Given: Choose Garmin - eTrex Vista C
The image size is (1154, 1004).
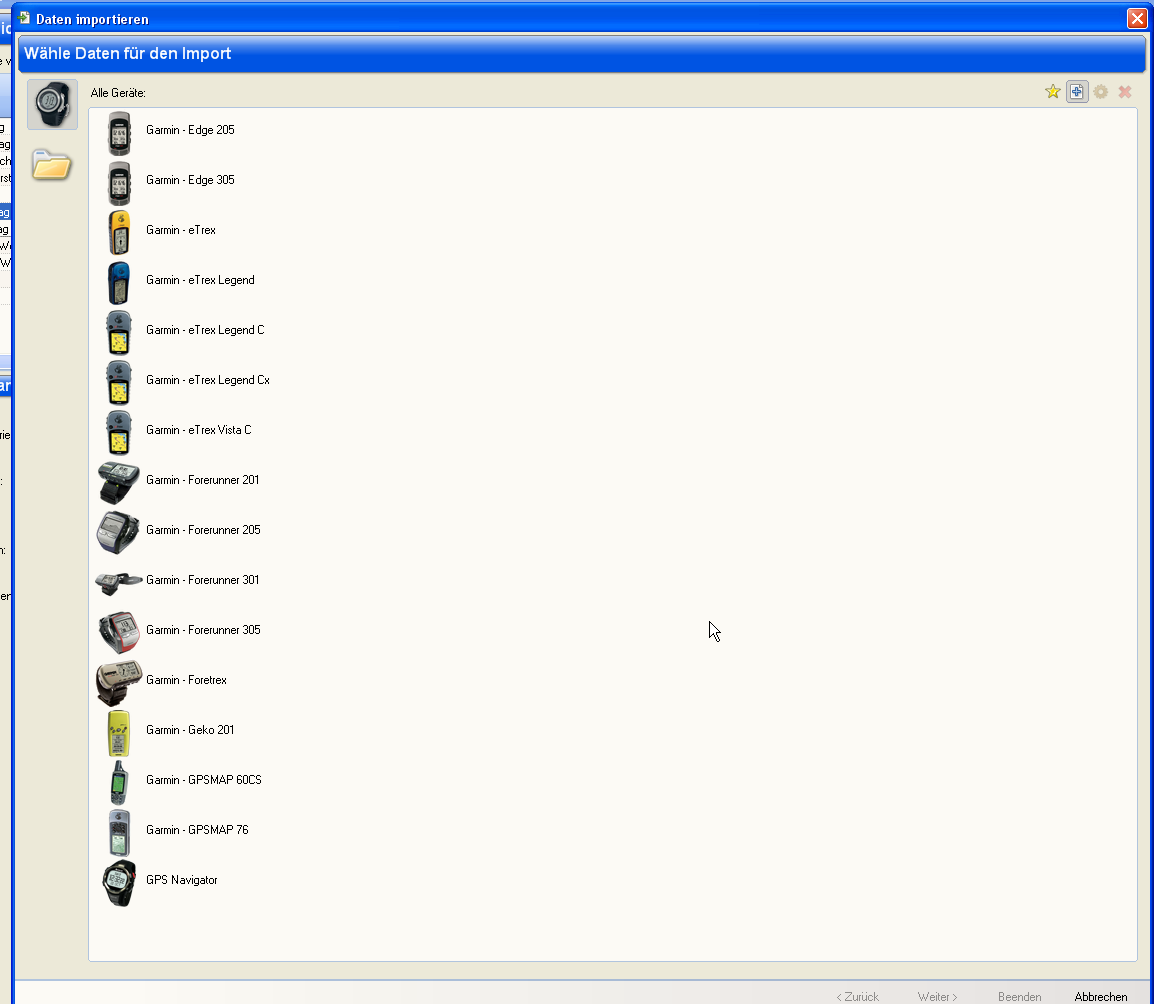Looking at the screenshot, I should click(198, 430).
